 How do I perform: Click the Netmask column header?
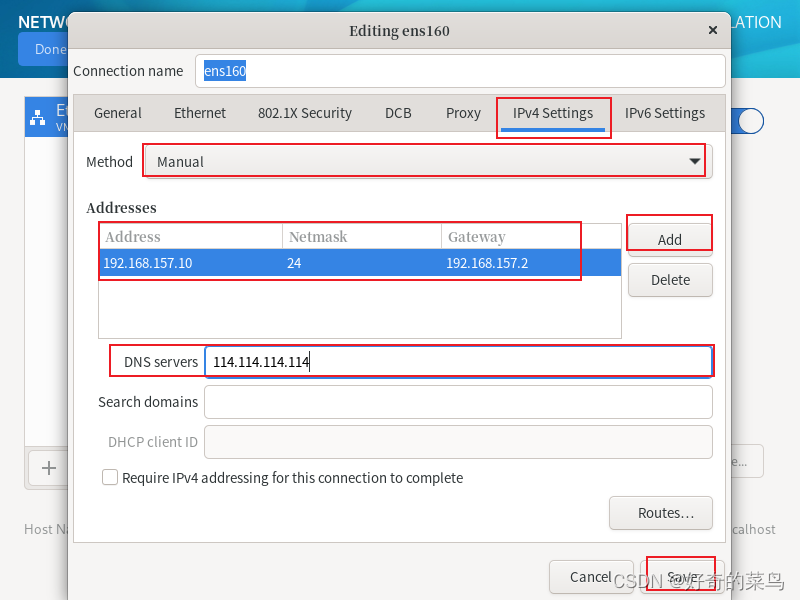tap(362, 237)
